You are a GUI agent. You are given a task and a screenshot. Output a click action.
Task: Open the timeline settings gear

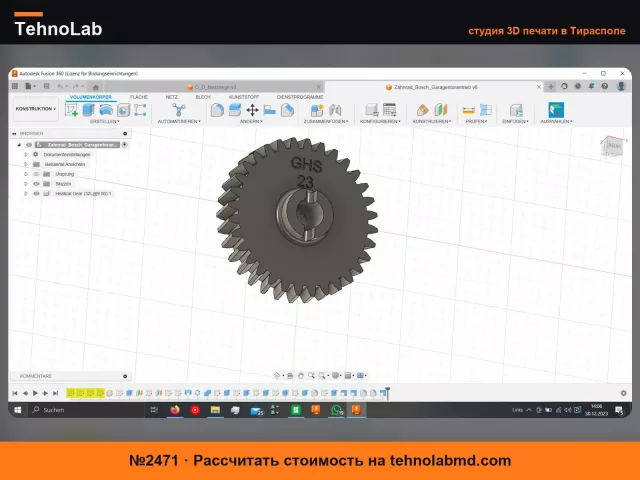click(623, 393)
